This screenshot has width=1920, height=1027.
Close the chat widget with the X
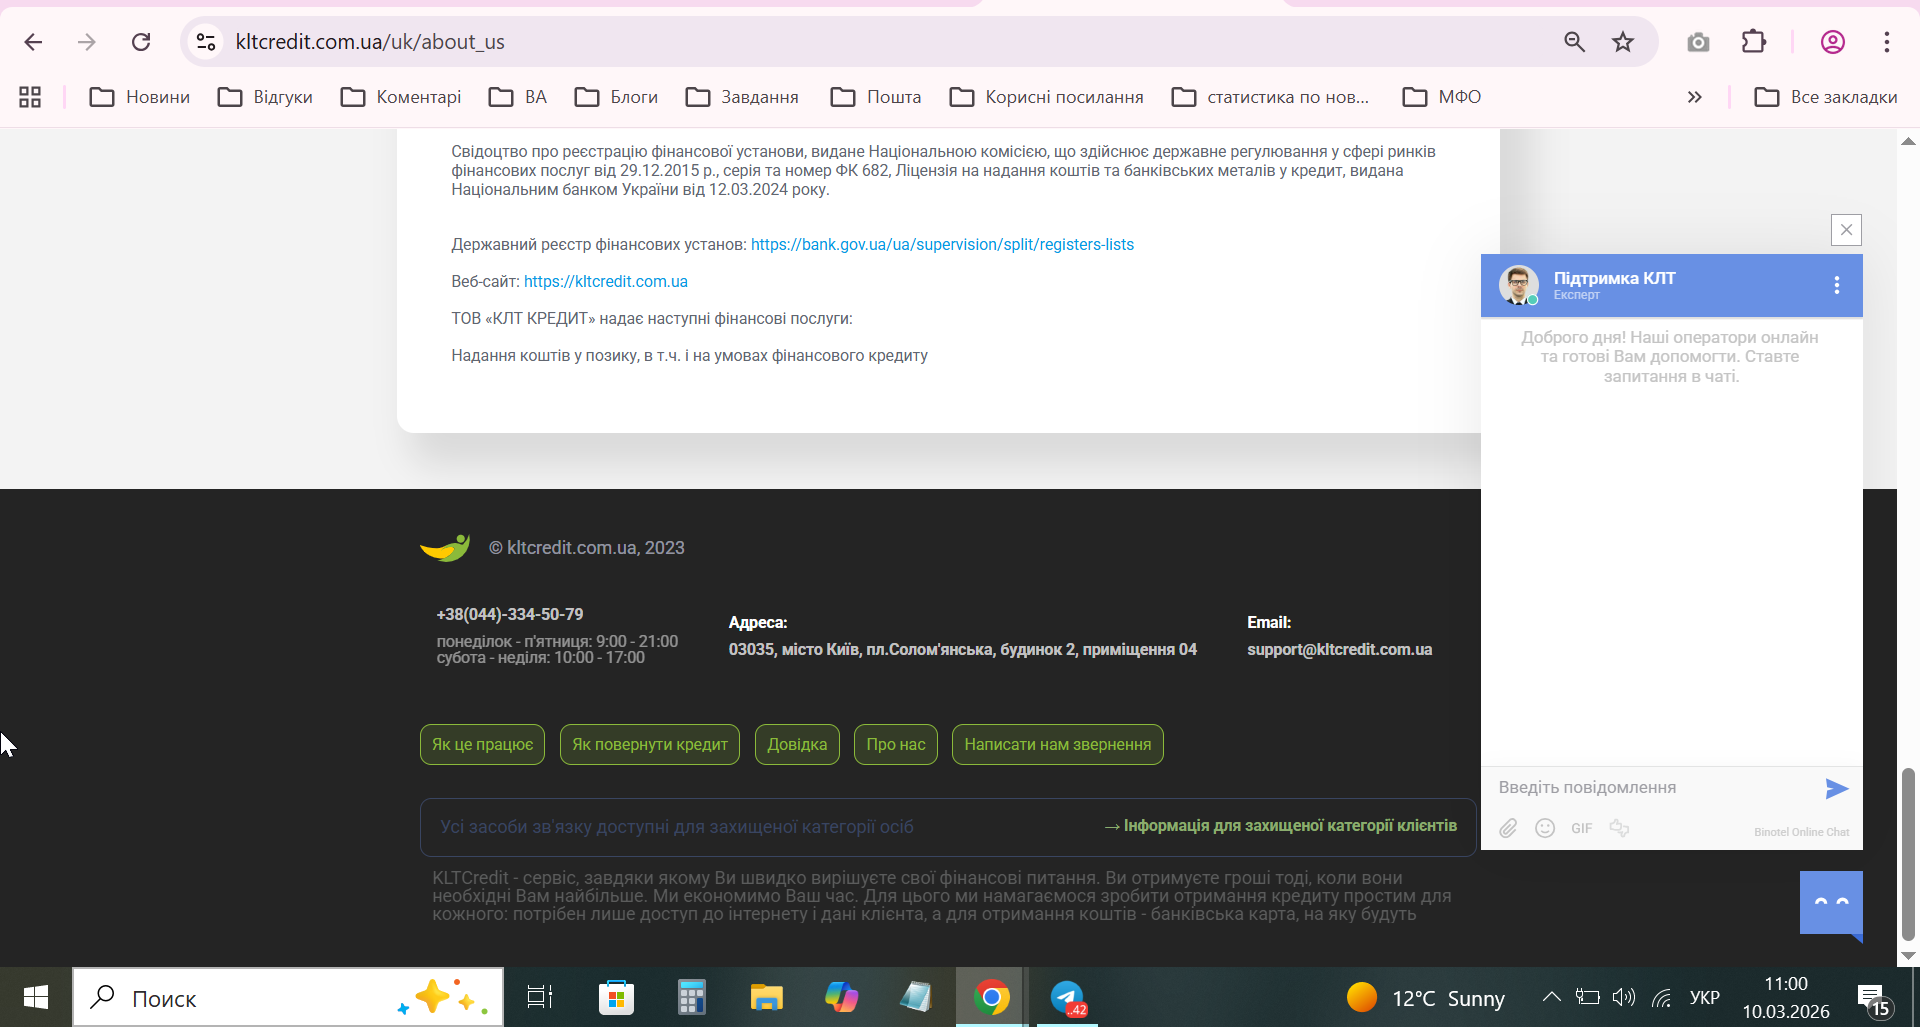[1846, 230]
